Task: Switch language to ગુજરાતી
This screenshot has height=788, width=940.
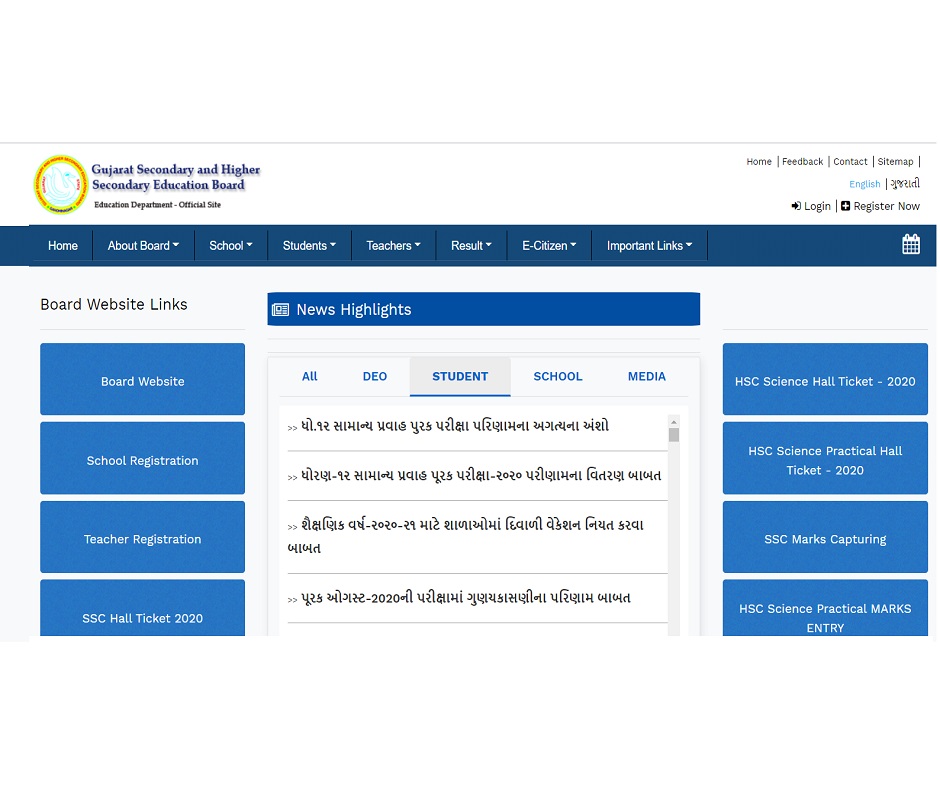Action: point(905,184)
